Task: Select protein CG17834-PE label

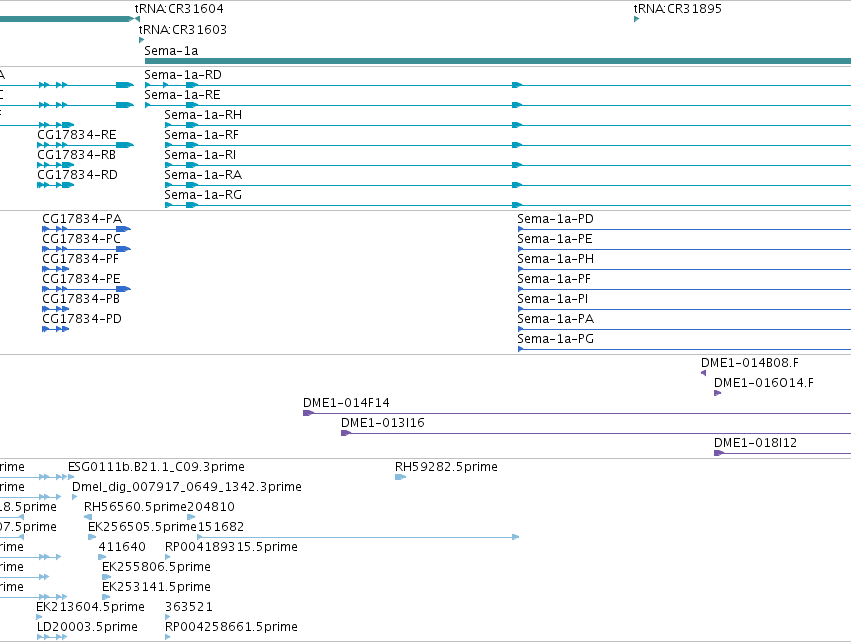Action: point(81,279)
